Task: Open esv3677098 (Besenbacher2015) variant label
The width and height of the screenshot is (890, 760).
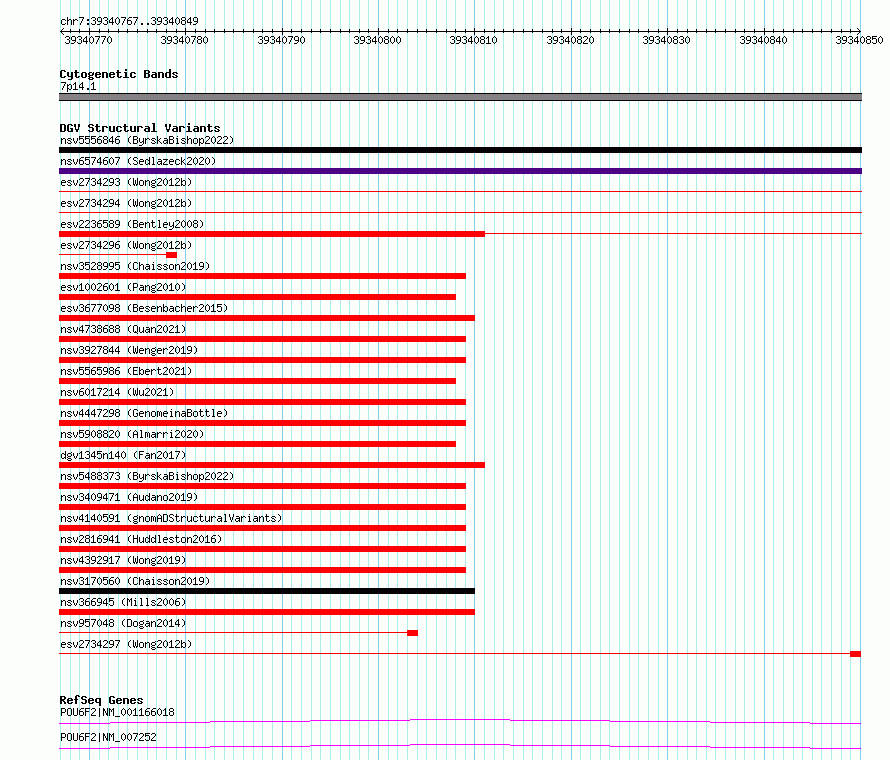Action: [144, 308]
